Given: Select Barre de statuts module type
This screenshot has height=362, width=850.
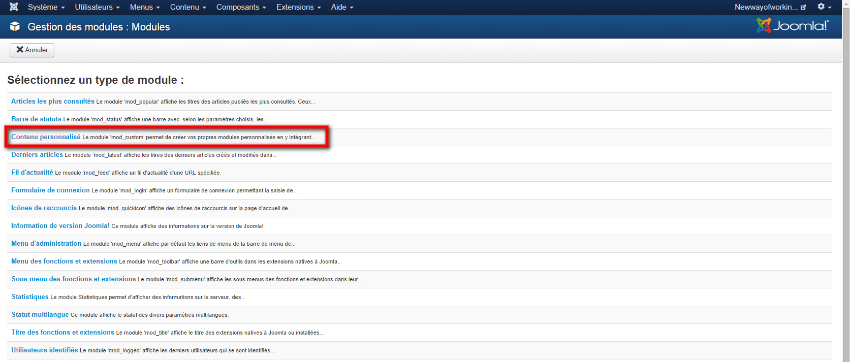Looking at the screenshot, I should tap(36, 119).
